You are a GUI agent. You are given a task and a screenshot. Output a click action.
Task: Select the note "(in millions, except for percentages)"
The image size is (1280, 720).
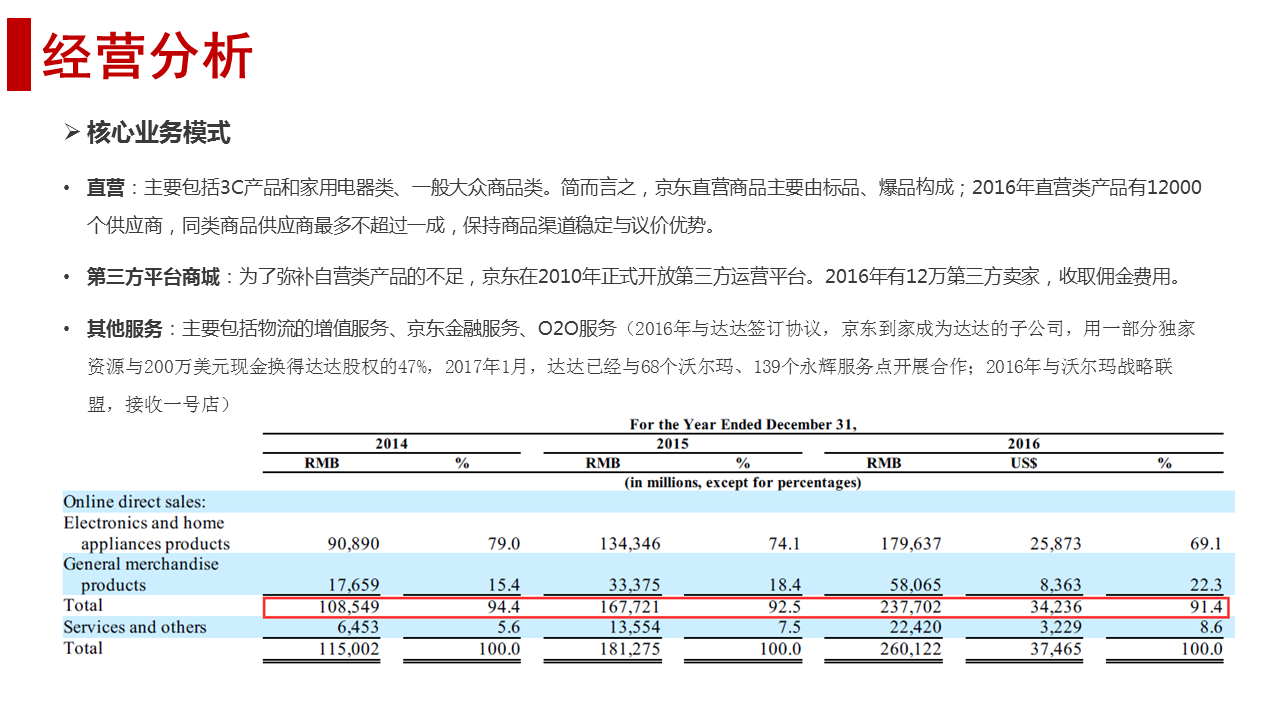pyautogui.click(x=743, y=482)
